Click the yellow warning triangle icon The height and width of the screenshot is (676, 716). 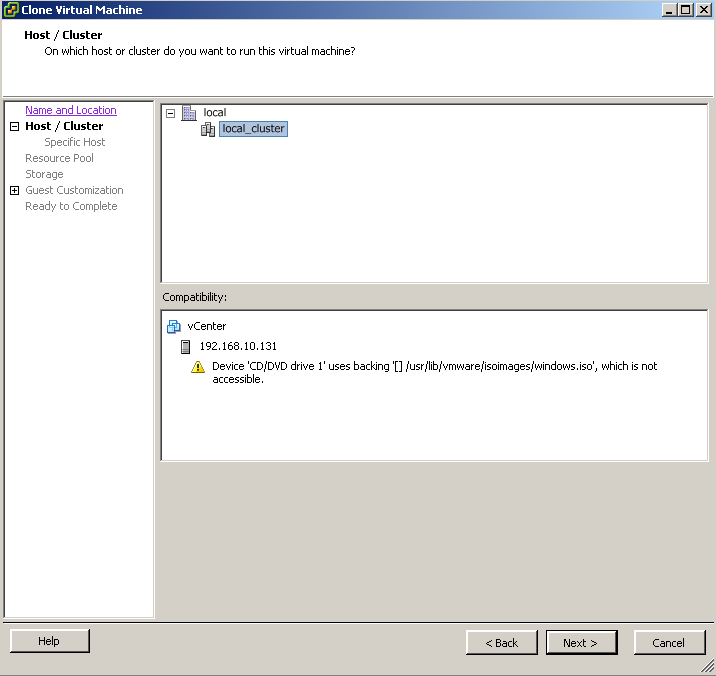click(x=198, y=367)
